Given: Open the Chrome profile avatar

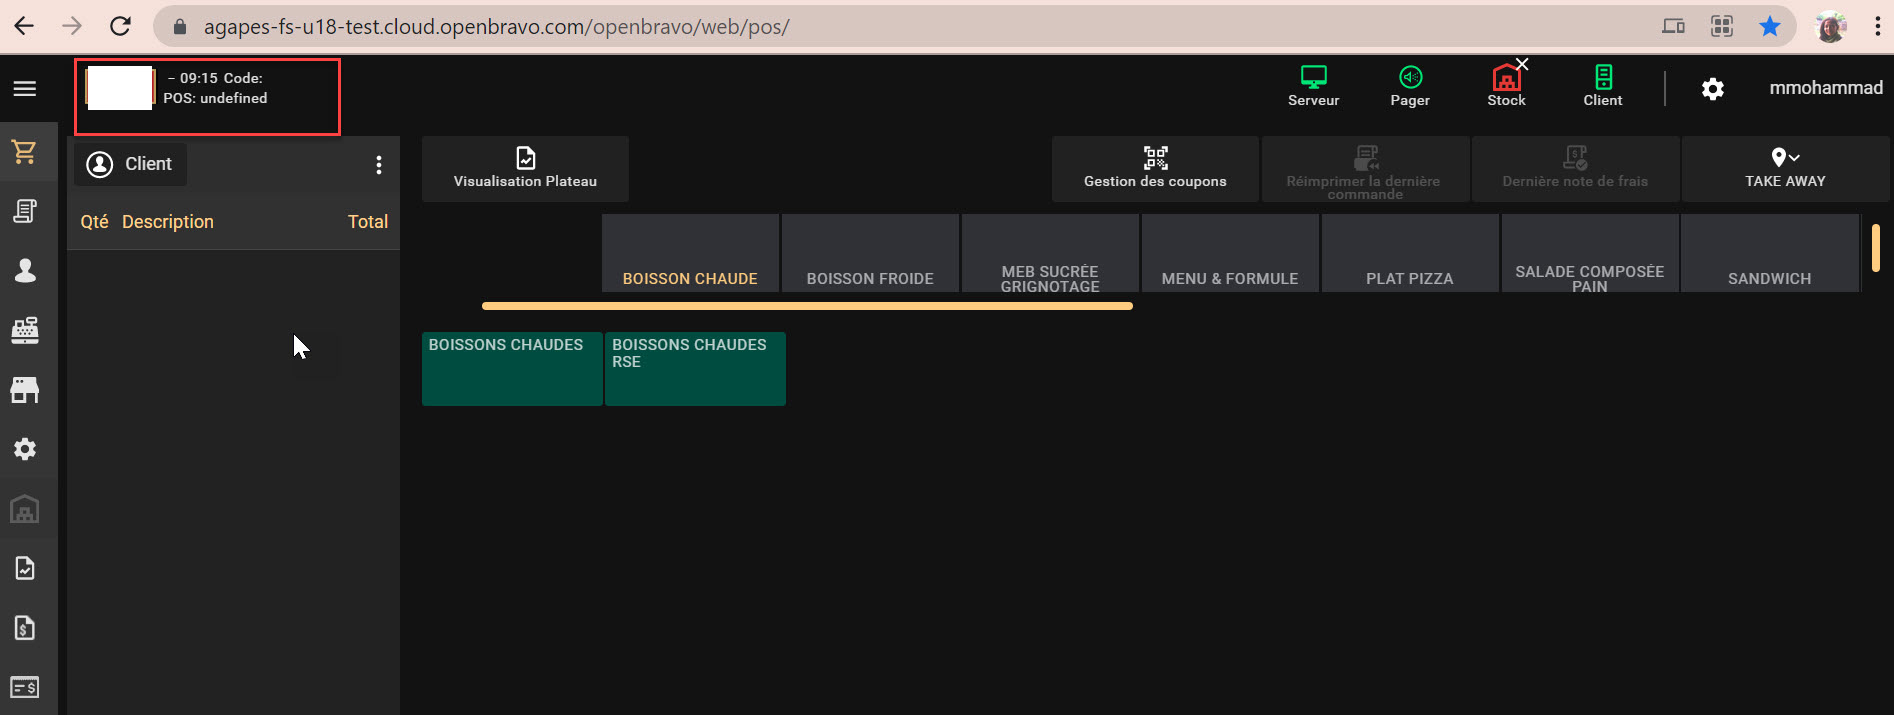Looking at the screenshot, I should tap(1831, 26).
